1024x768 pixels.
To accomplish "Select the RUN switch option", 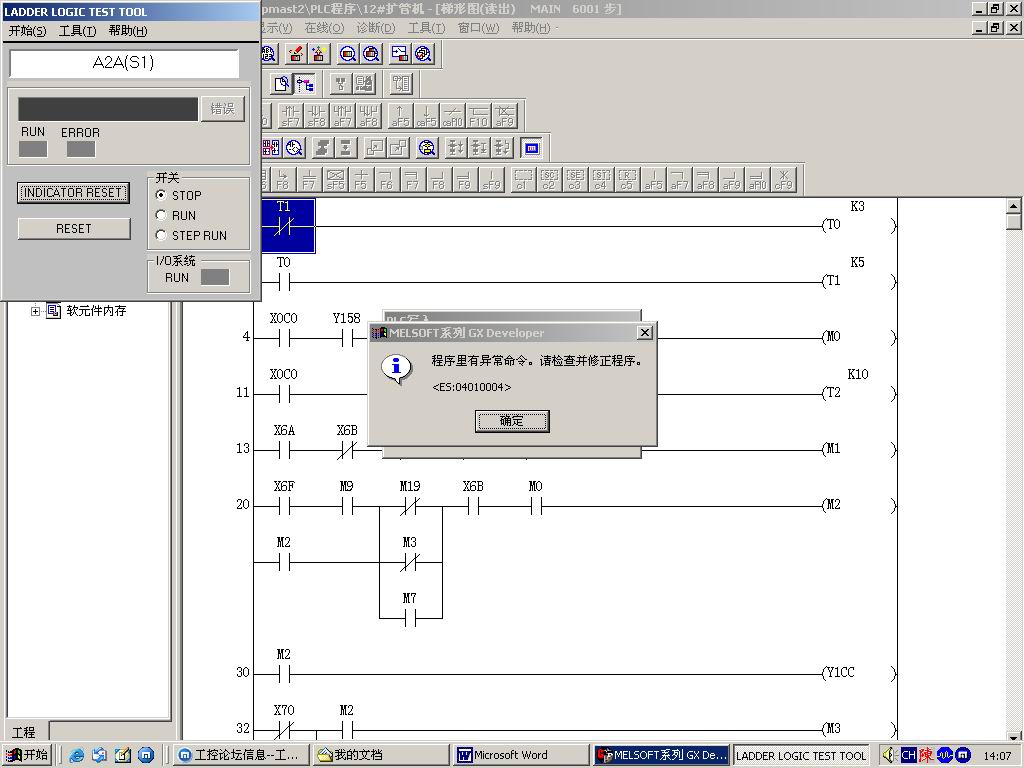I will click(161, 215).
